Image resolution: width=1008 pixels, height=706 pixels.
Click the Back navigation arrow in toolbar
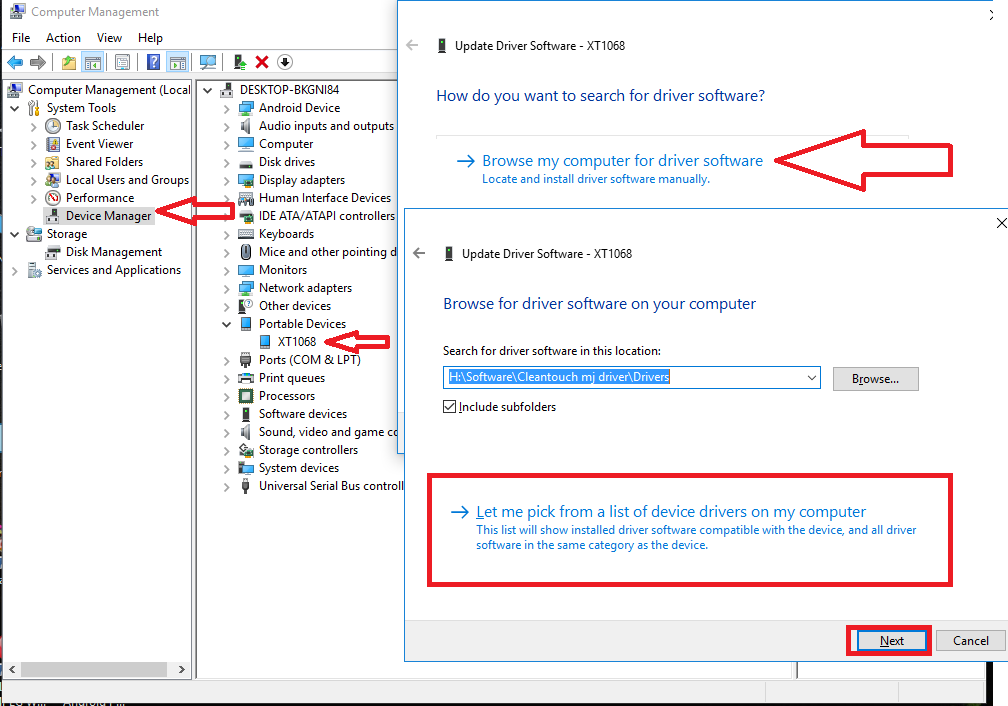click(14, 61)
